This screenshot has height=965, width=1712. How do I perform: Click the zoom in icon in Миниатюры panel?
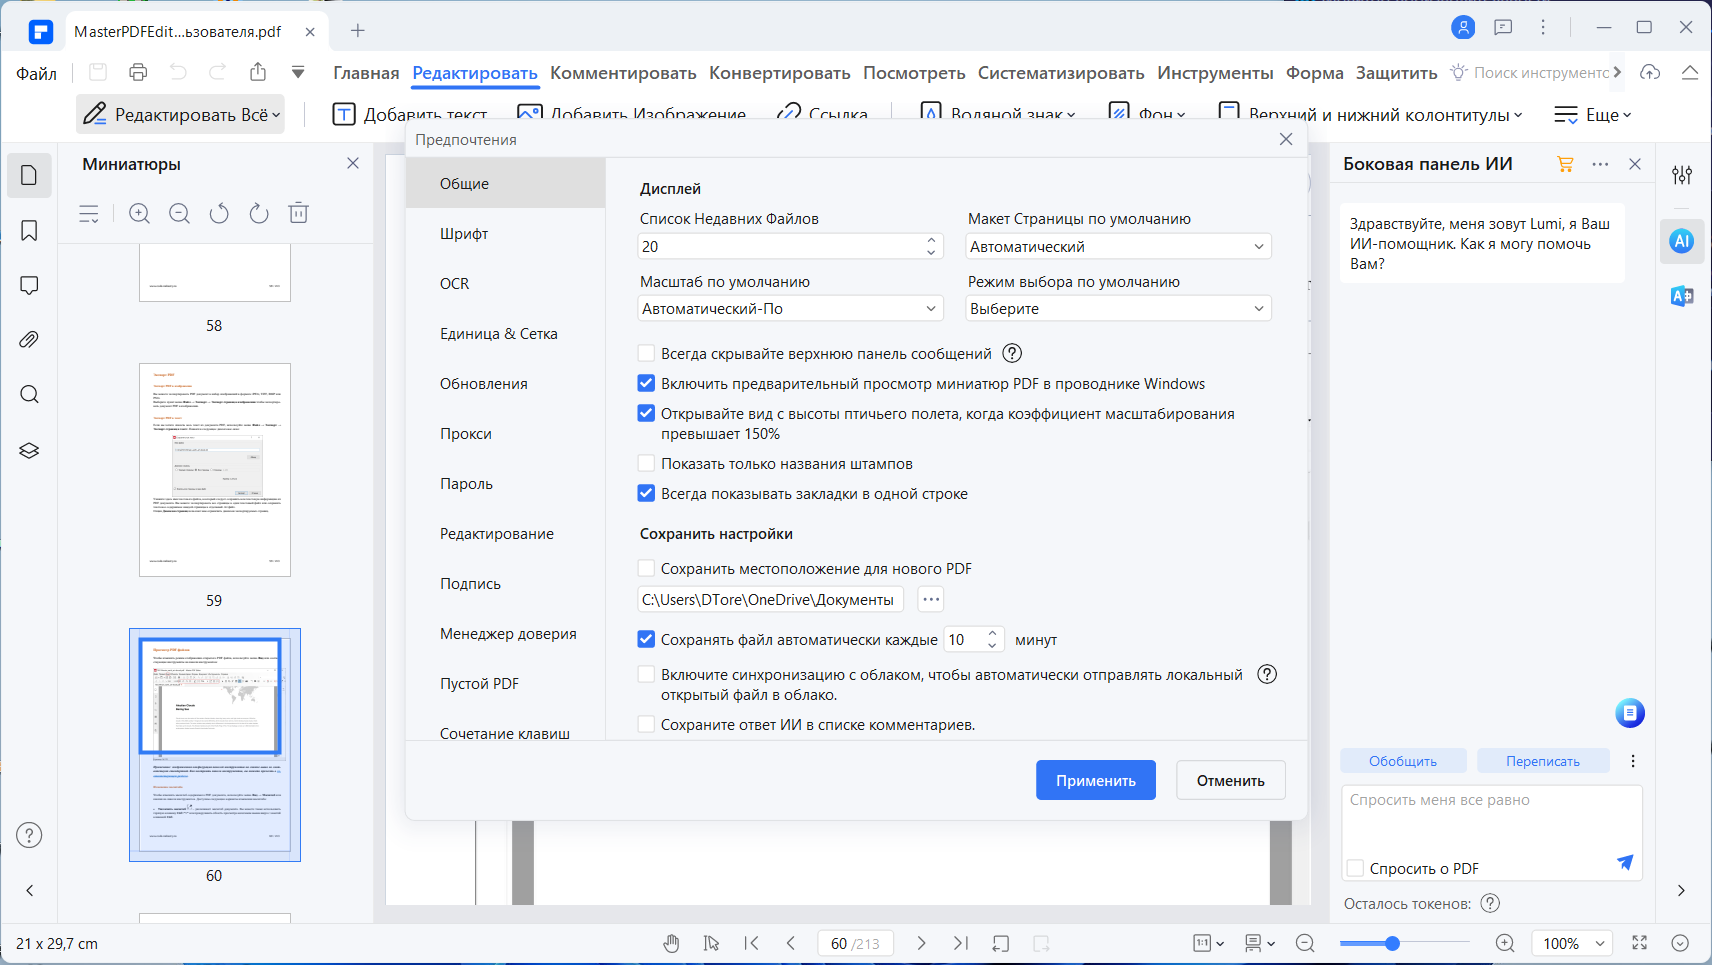click(x=139, y=213)
